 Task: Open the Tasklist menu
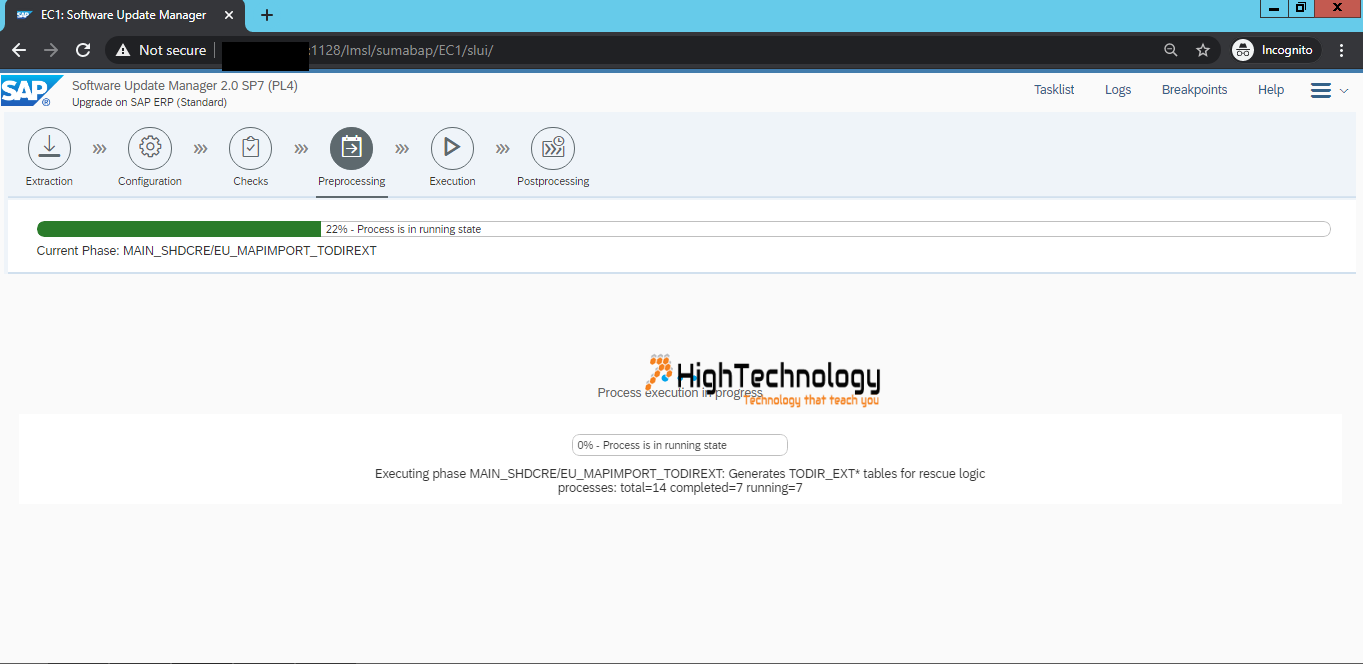1054,90
